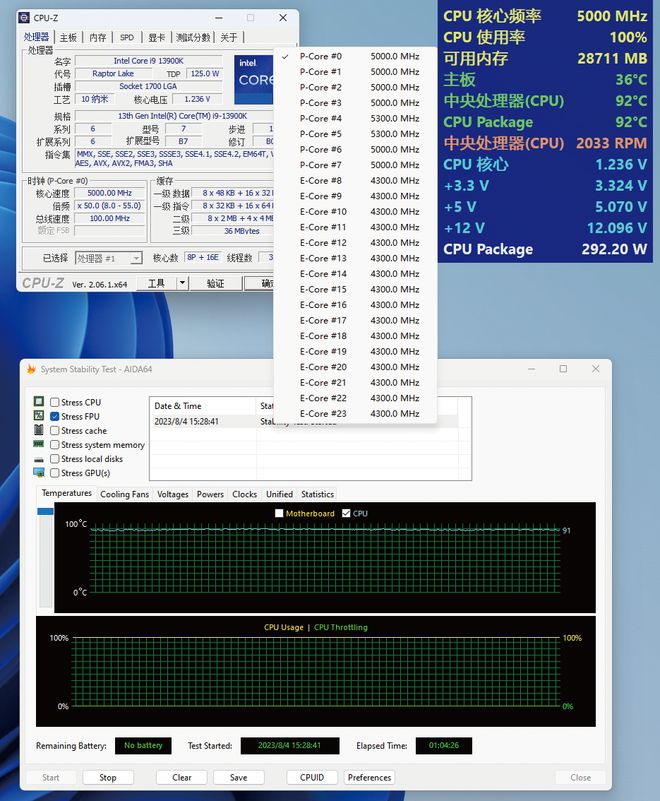660x801 pixels.
Task: Select P-Core #0 in the clock menu
Action: (x=355, y=56)
